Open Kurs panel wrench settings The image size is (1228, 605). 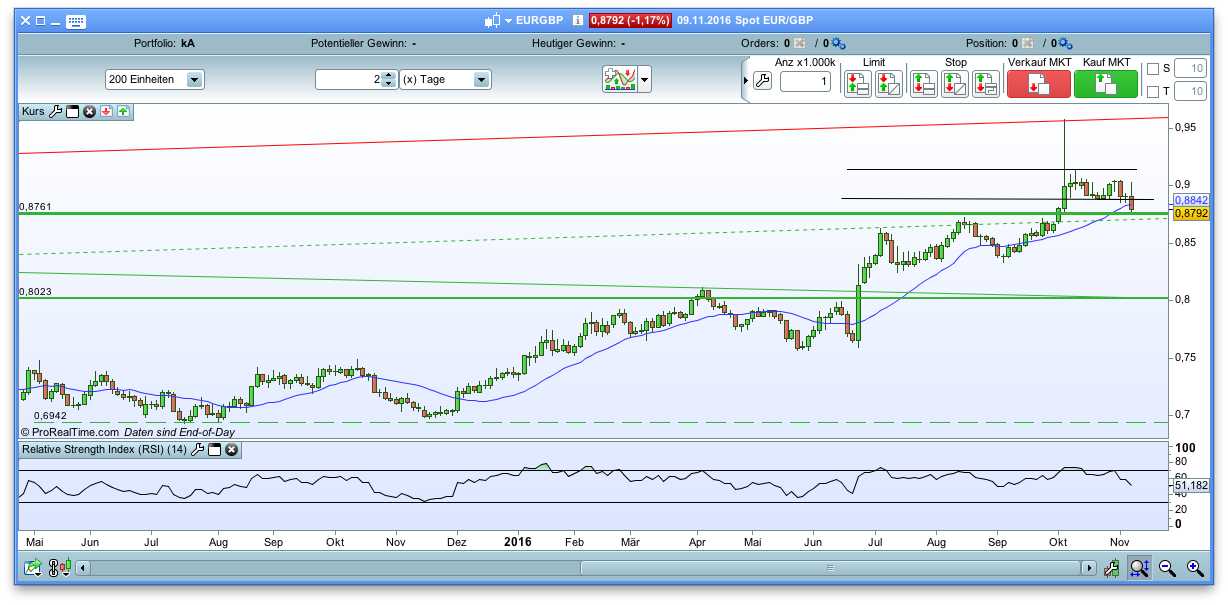[x=56, y=112]
